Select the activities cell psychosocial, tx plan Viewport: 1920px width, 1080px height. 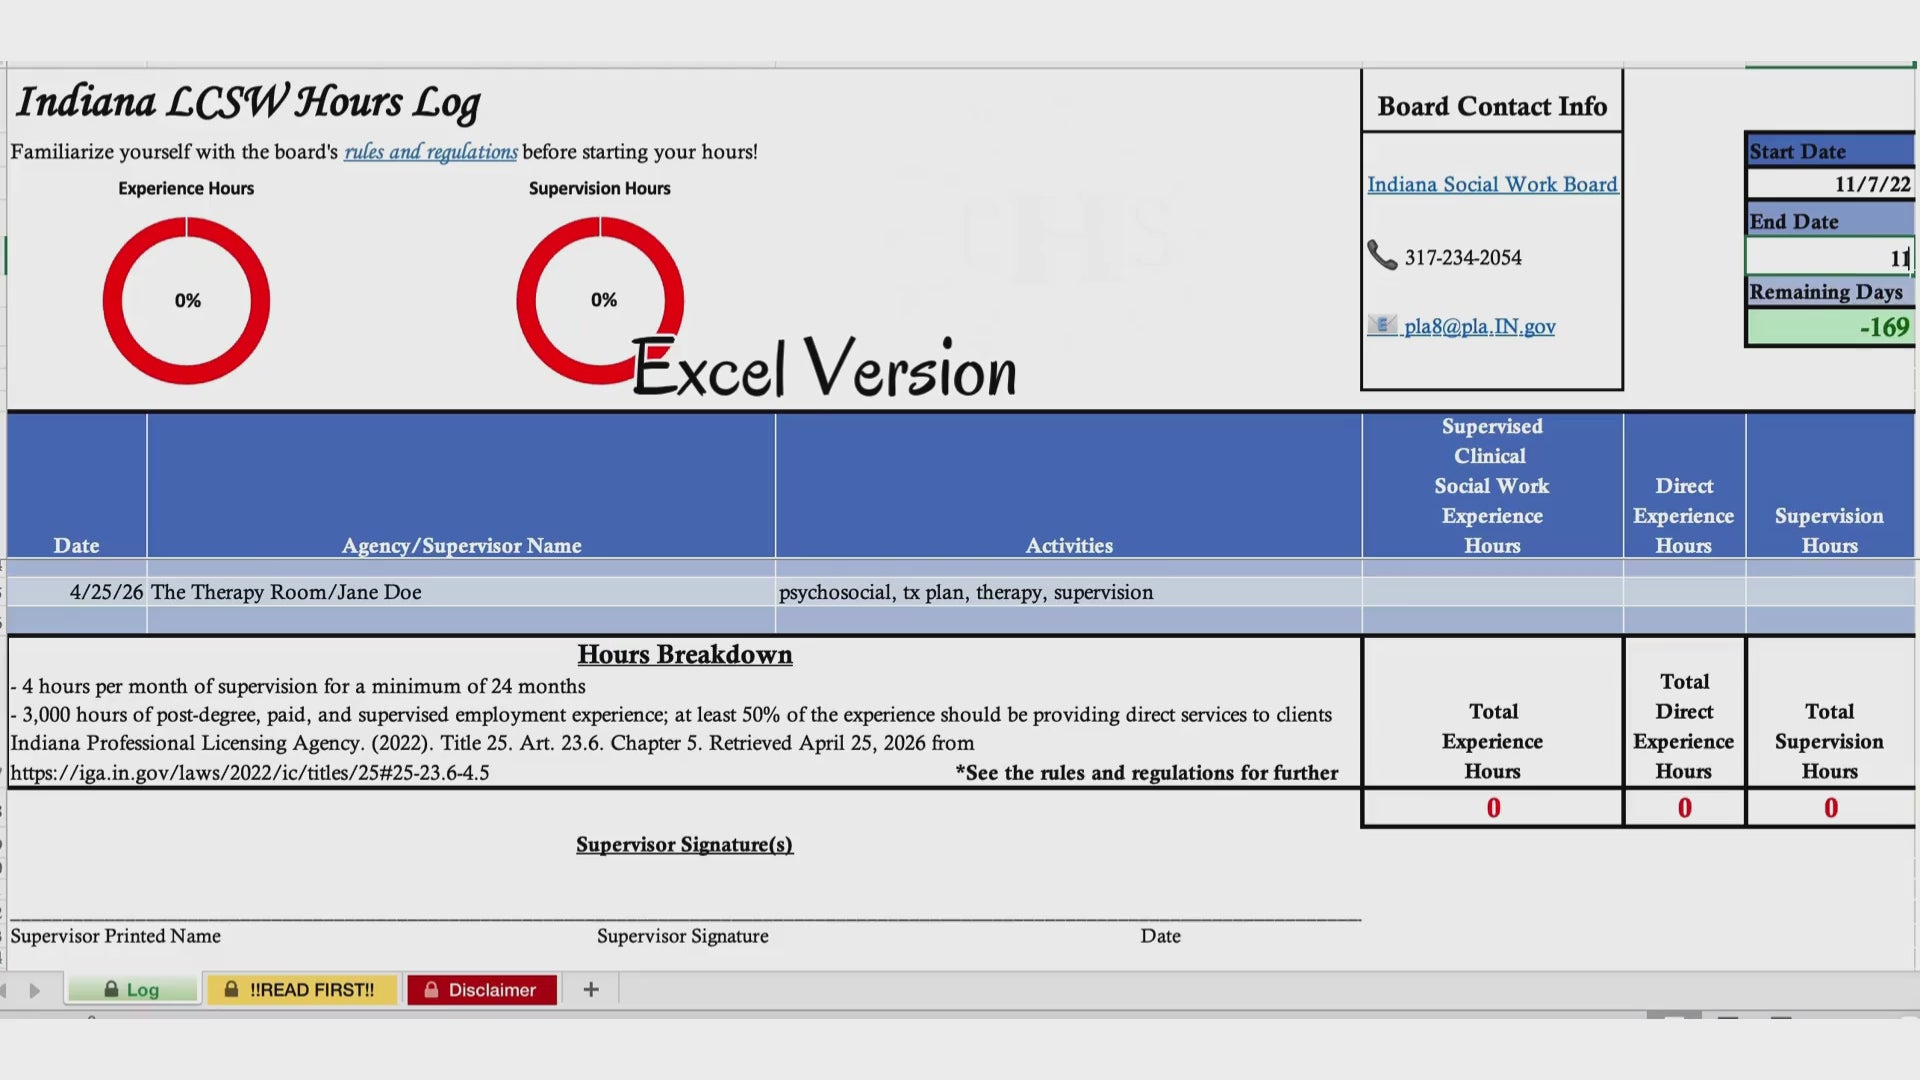(1068, 592)
